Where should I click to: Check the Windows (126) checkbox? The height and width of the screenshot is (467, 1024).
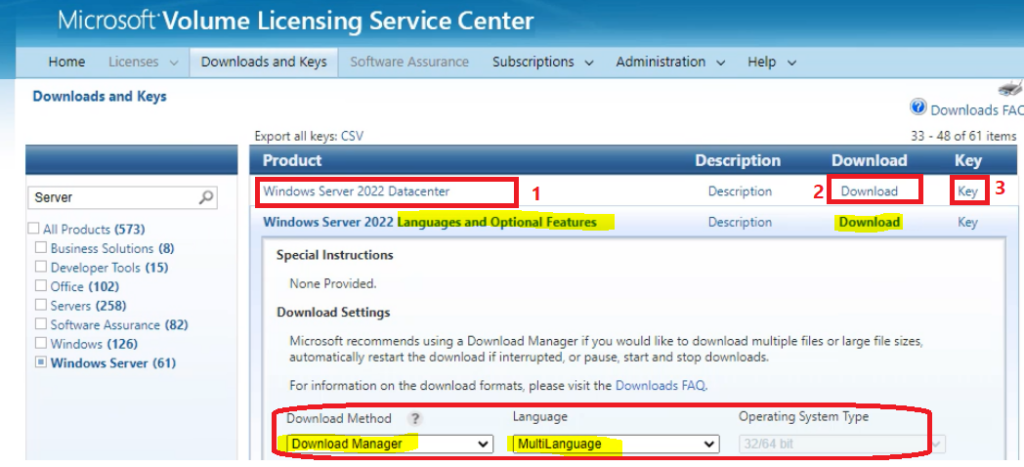pyautogui.click(x=41, y=343)
